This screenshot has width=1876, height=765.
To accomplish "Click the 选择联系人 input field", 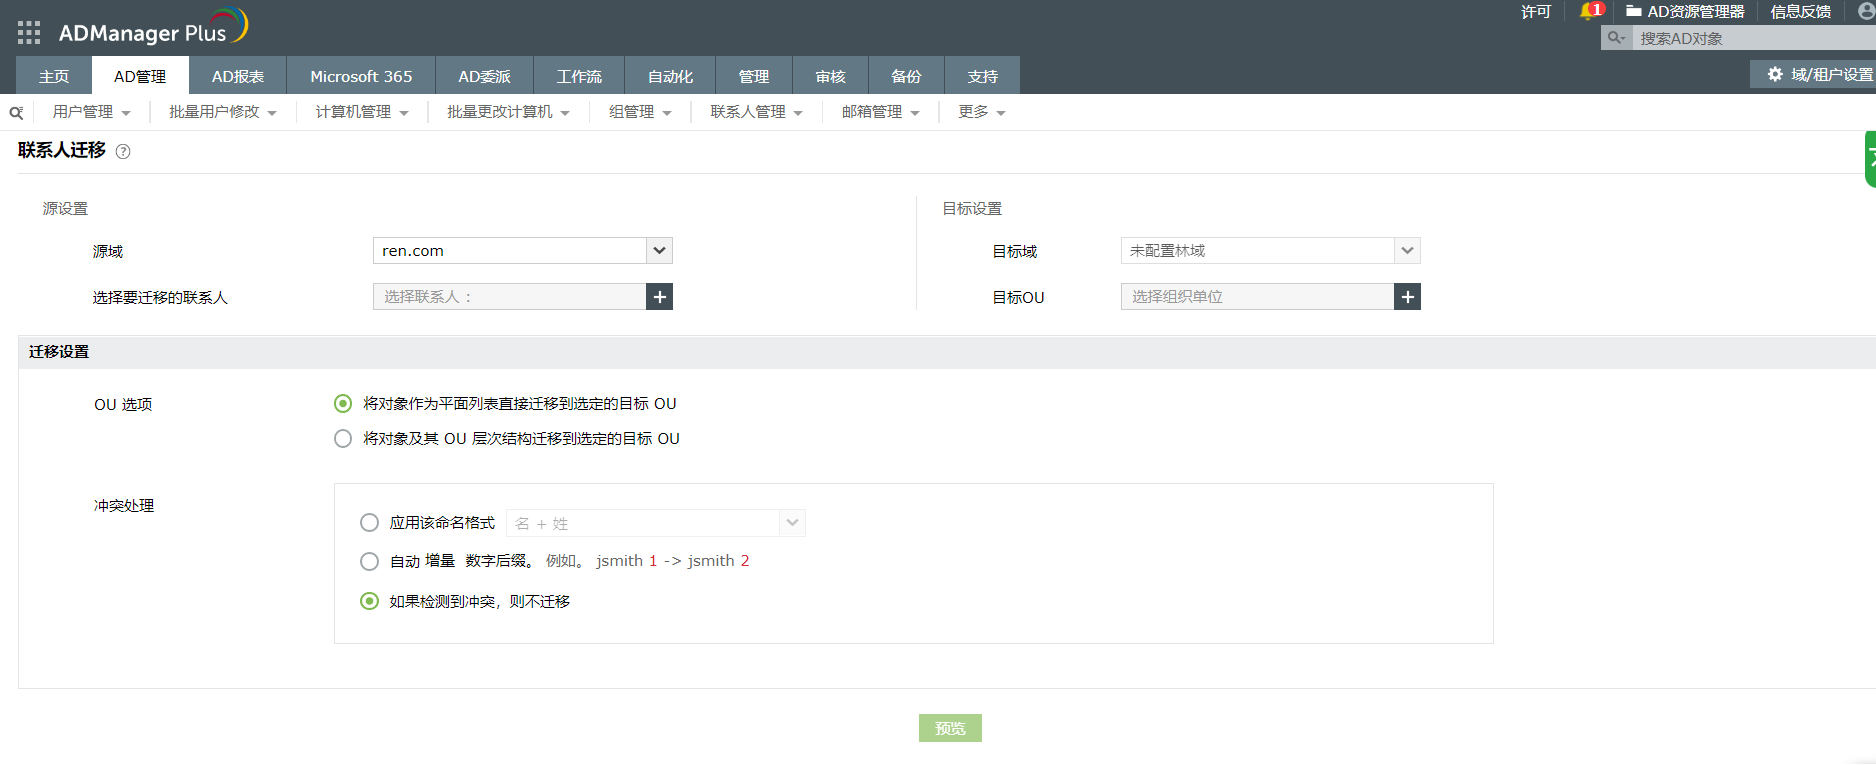I will [x=509, y=297].
